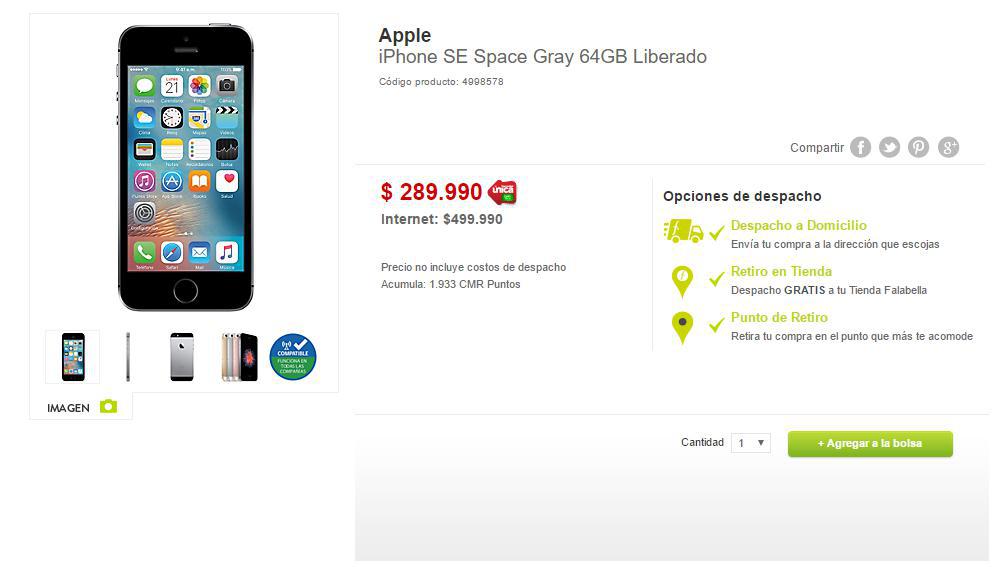Click the green camera icon beside IMAGEN
The image size is (1007, 578).
point(109,407)
